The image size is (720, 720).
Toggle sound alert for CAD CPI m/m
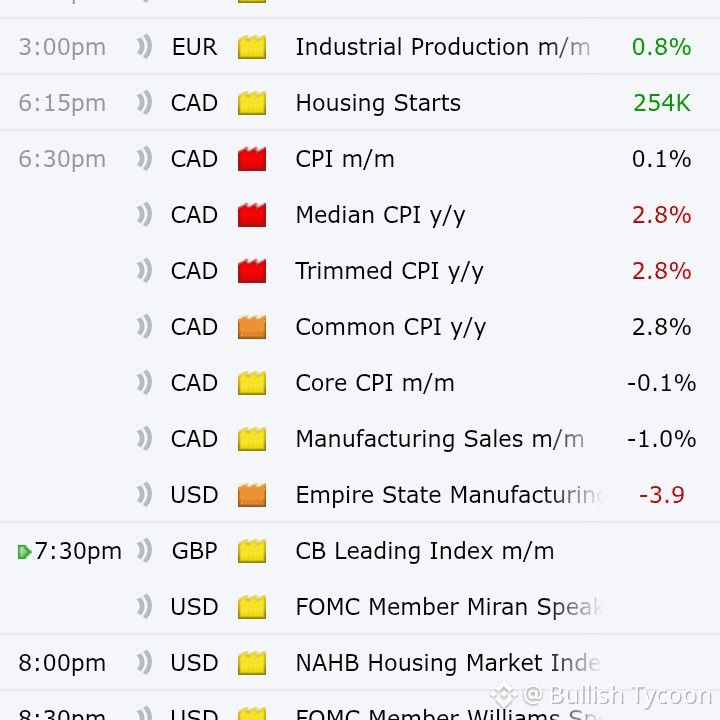145,159
